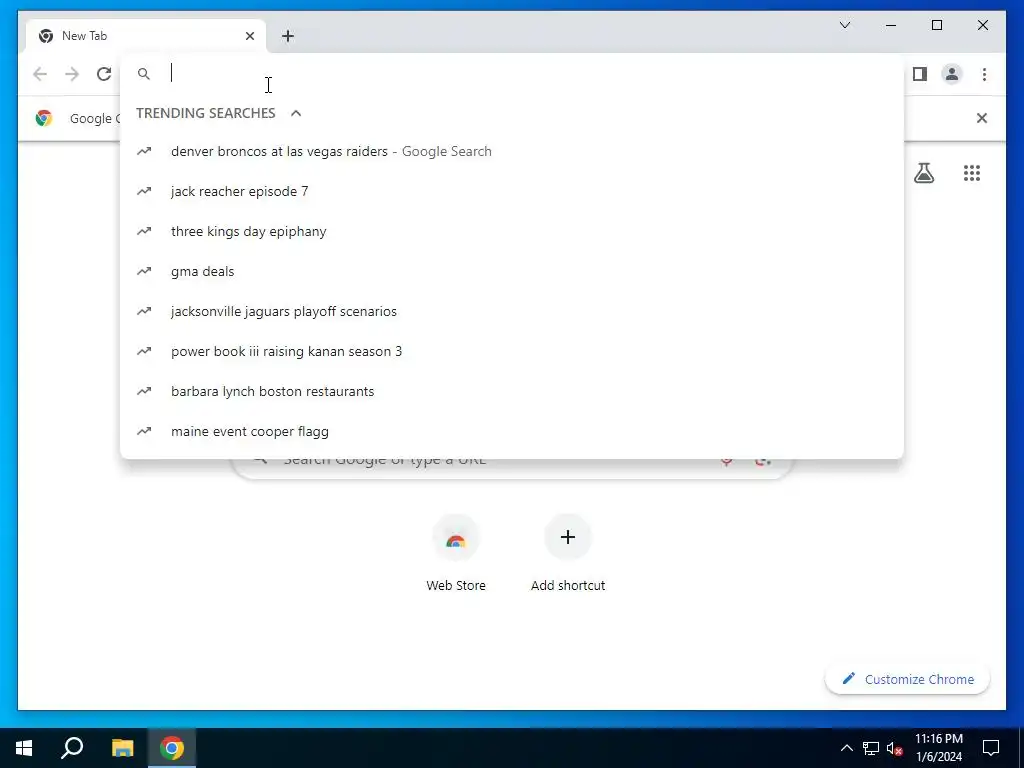The width and height of the screenshot is (1024, 768).
Task: Click the Web Store shortcut icon
Action: pyautogui.click(x=456, y=537)
